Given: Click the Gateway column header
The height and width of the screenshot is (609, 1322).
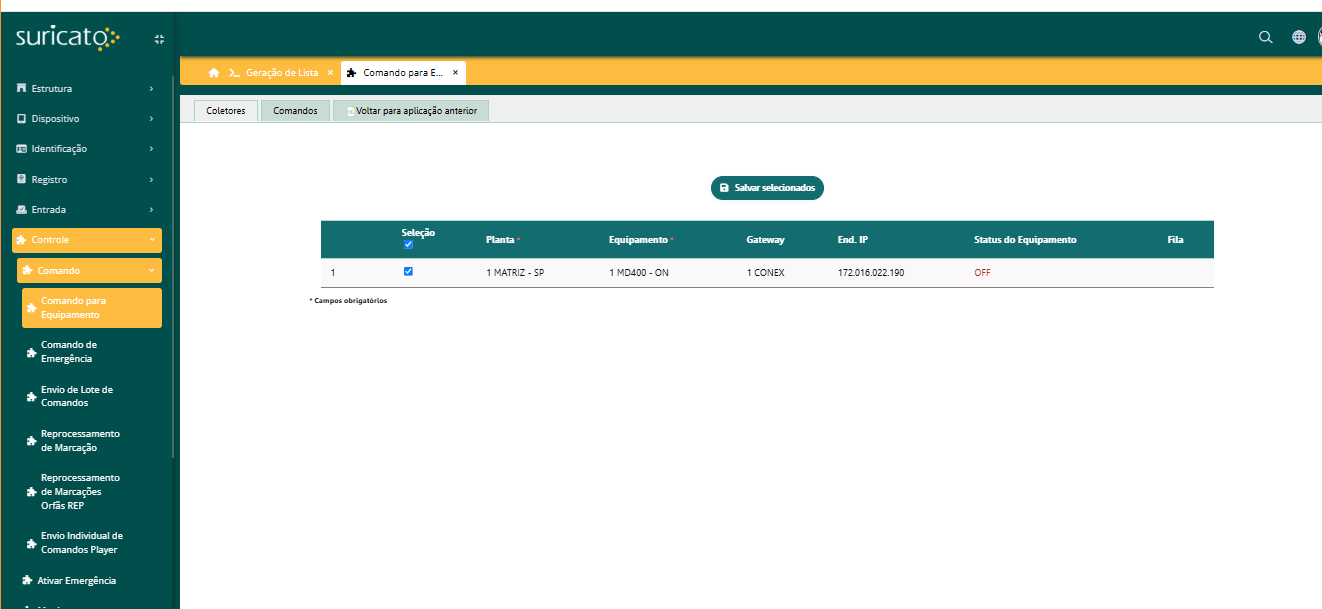Looking at the screenshot, I should (765, 240).
